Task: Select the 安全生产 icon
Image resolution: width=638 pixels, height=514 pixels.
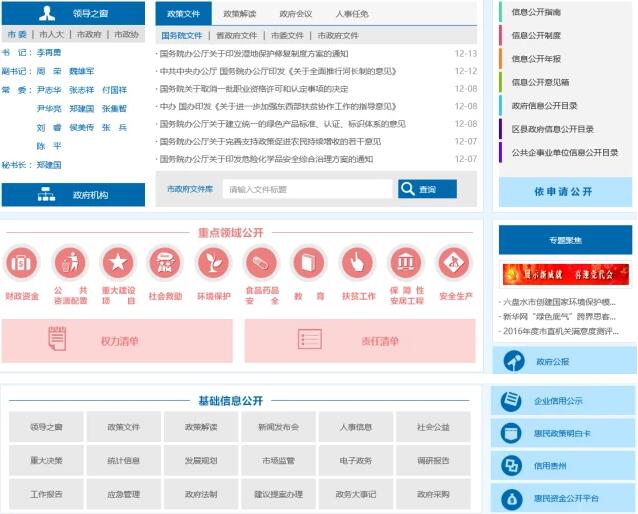Action: tap(454, 263)
